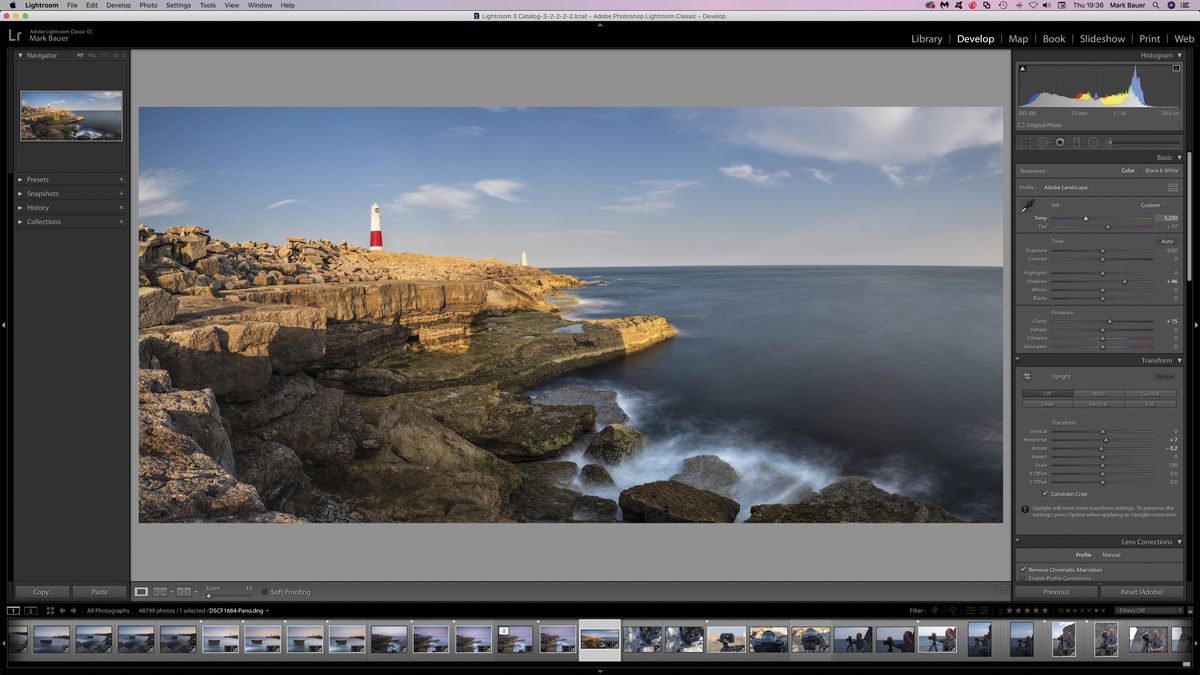Pick the White Balance eyedropper
This screenshot has width=1200, height=675.
pos(1028,205)
